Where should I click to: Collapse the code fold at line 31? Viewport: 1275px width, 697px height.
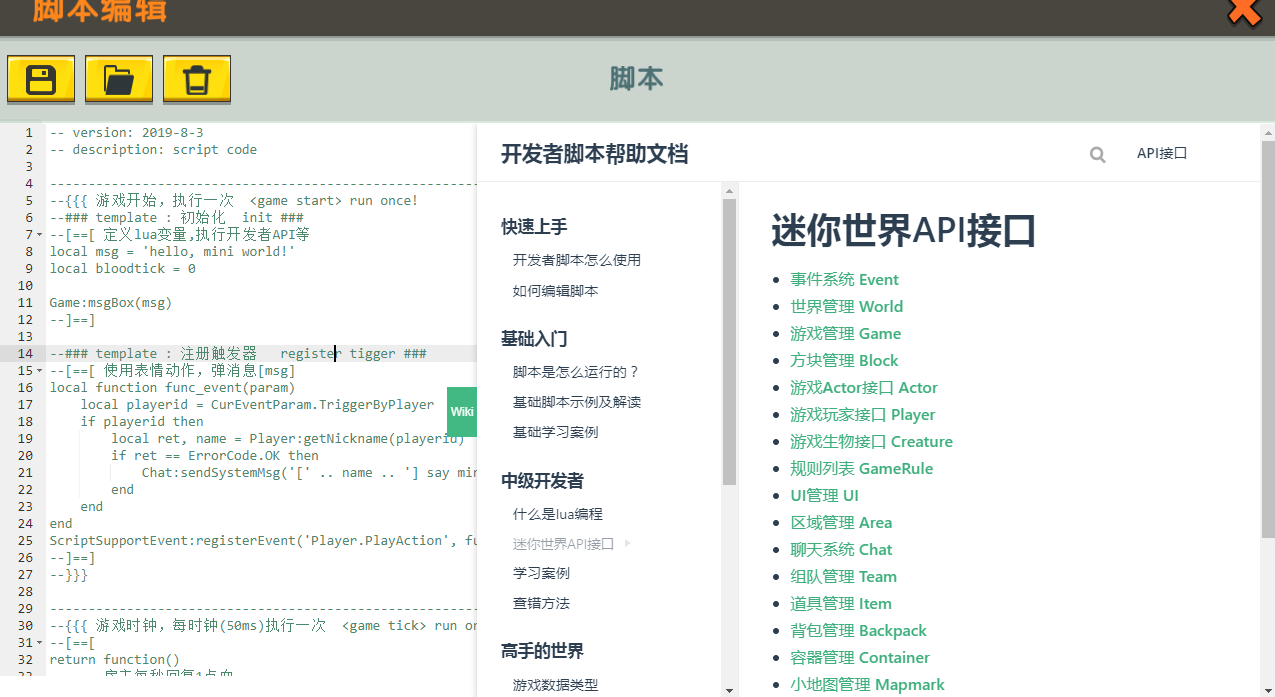click(39, 643)
